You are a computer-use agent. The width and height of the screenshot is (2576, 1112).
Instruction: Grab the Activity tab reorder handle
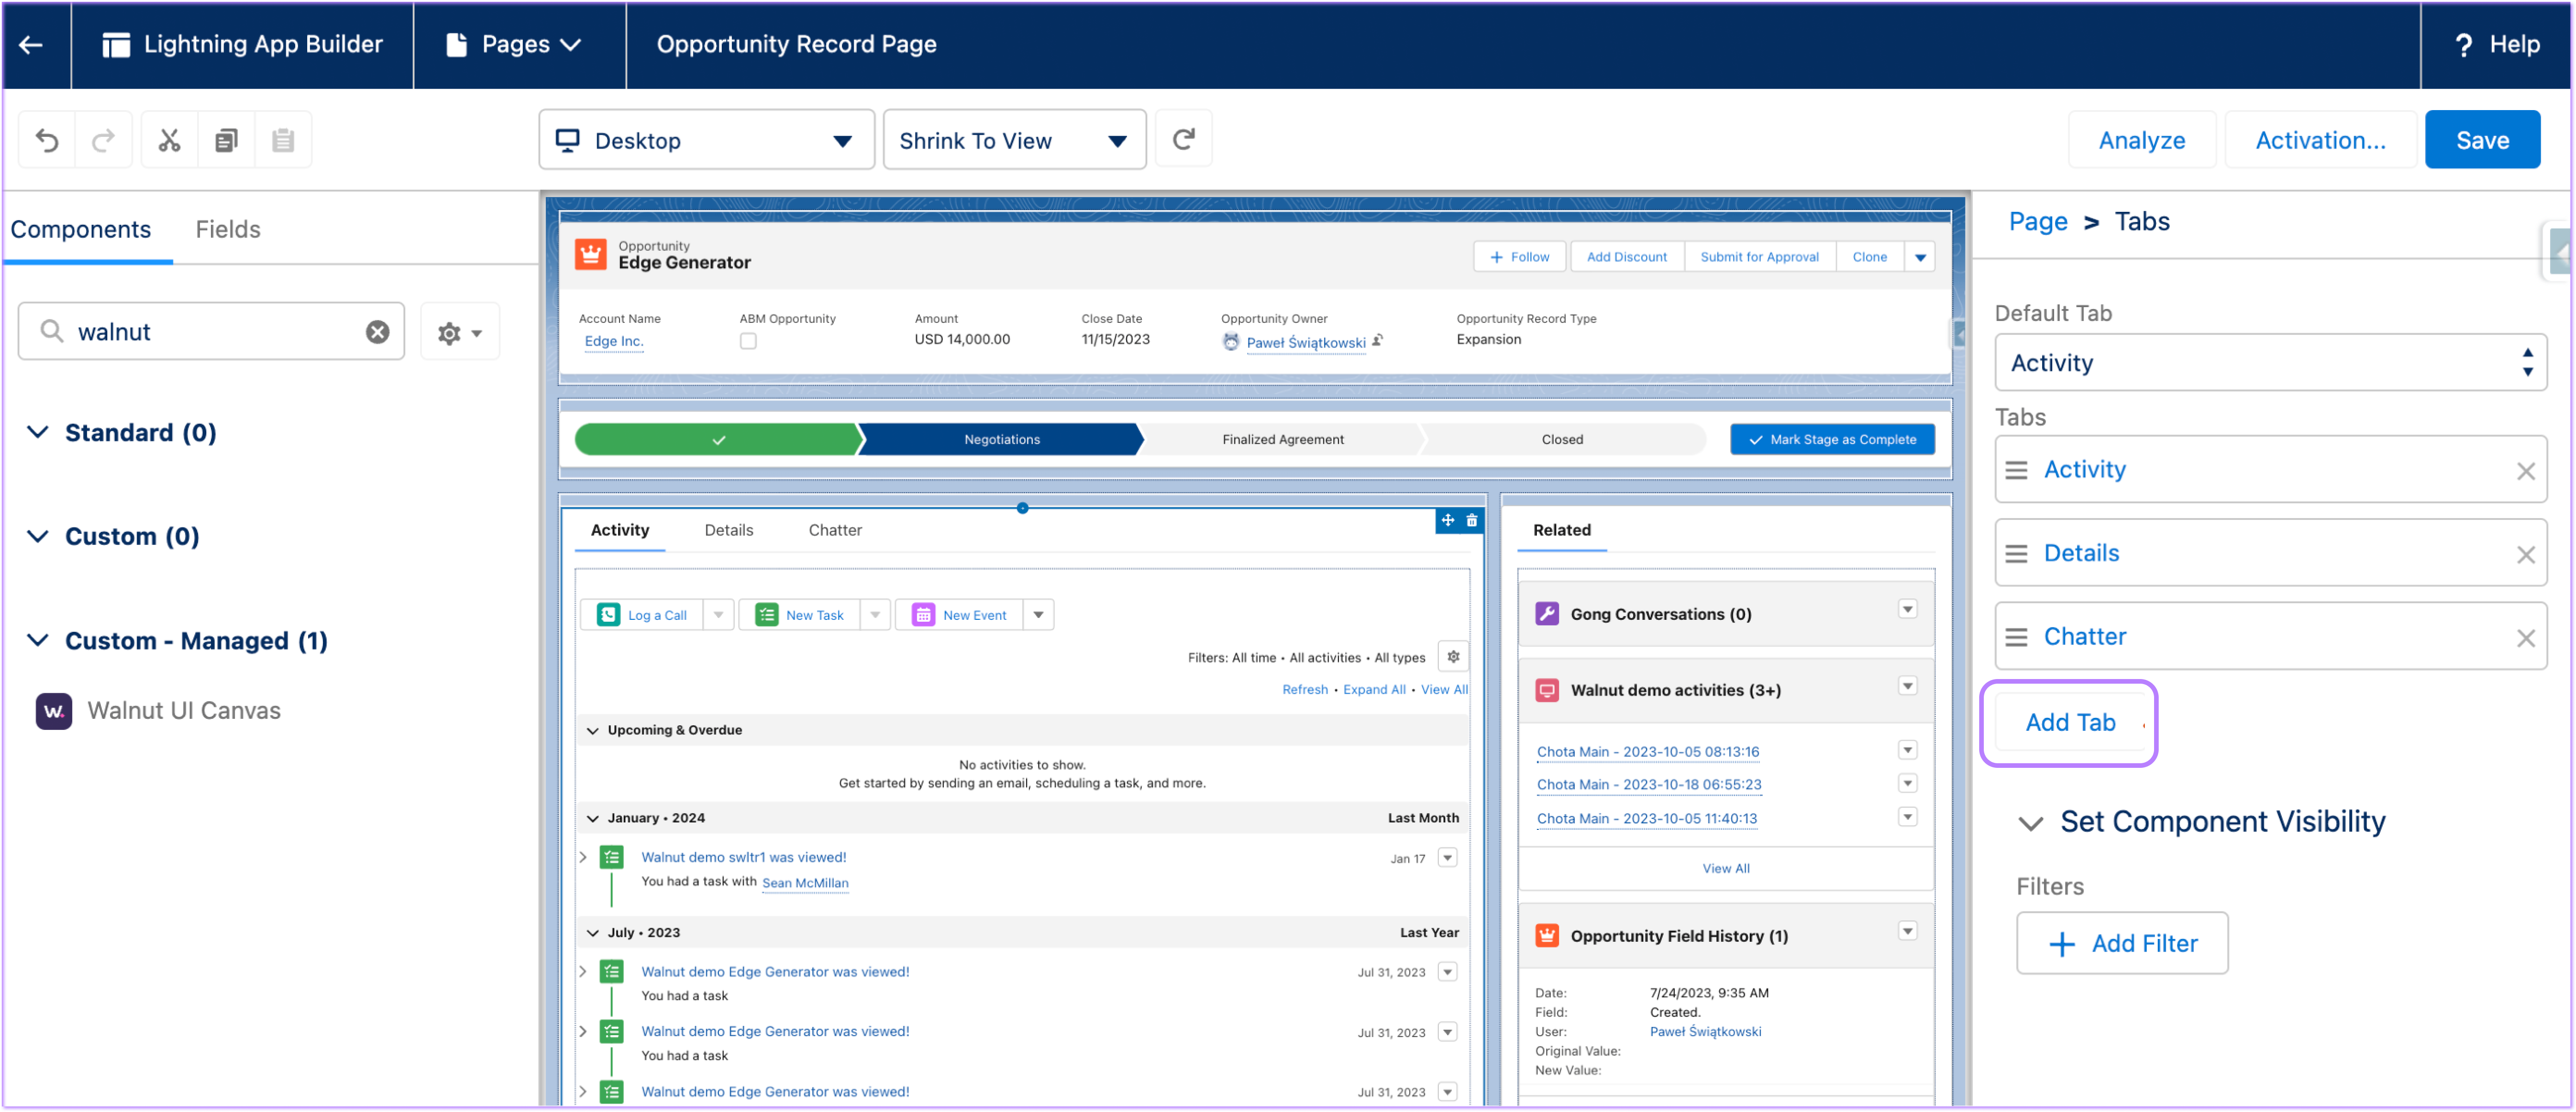tap(2016, 470)
